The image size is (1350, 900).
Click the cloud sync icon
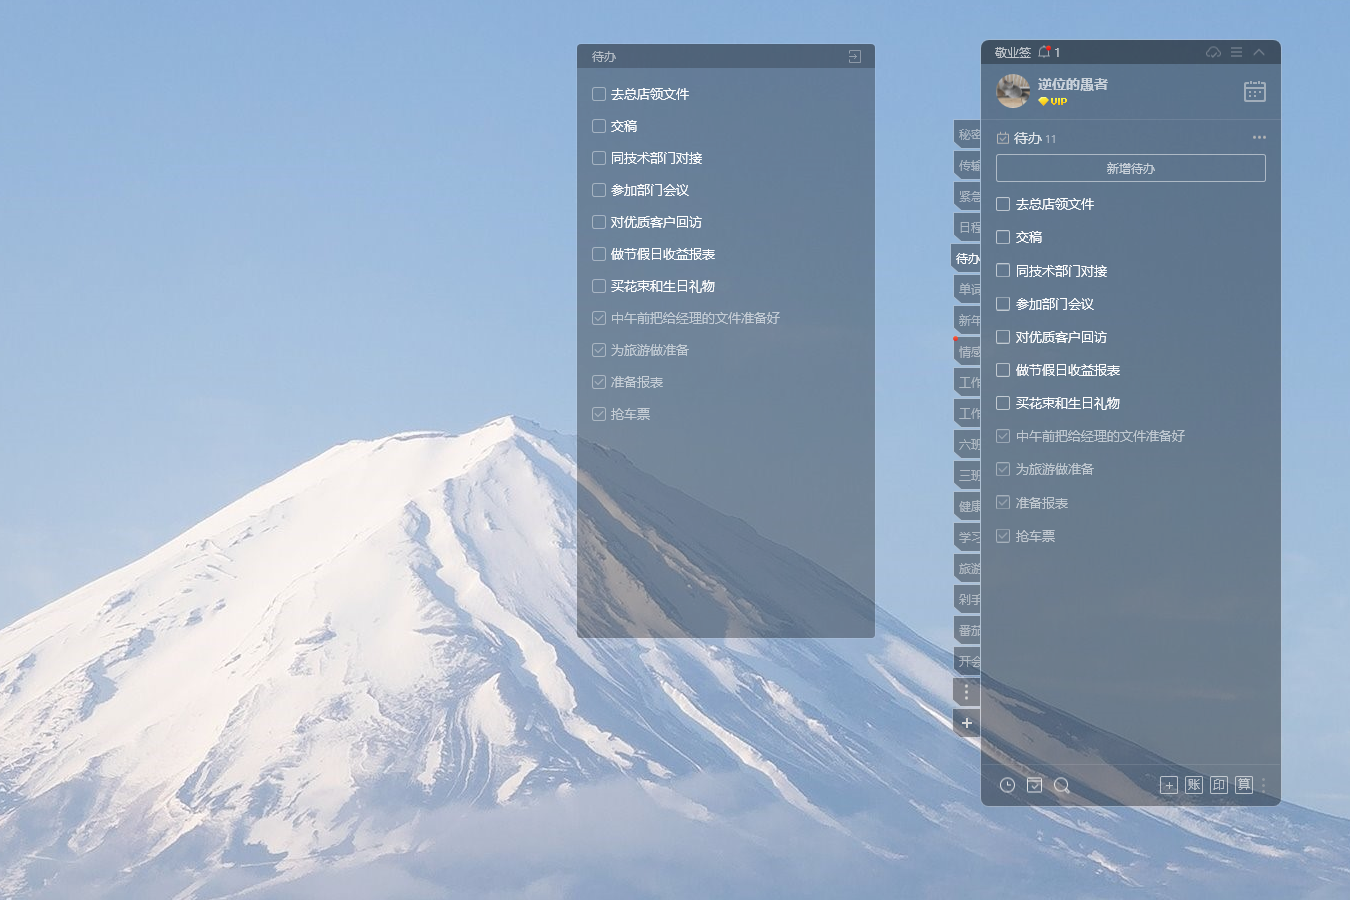(x=1213, y=52)
